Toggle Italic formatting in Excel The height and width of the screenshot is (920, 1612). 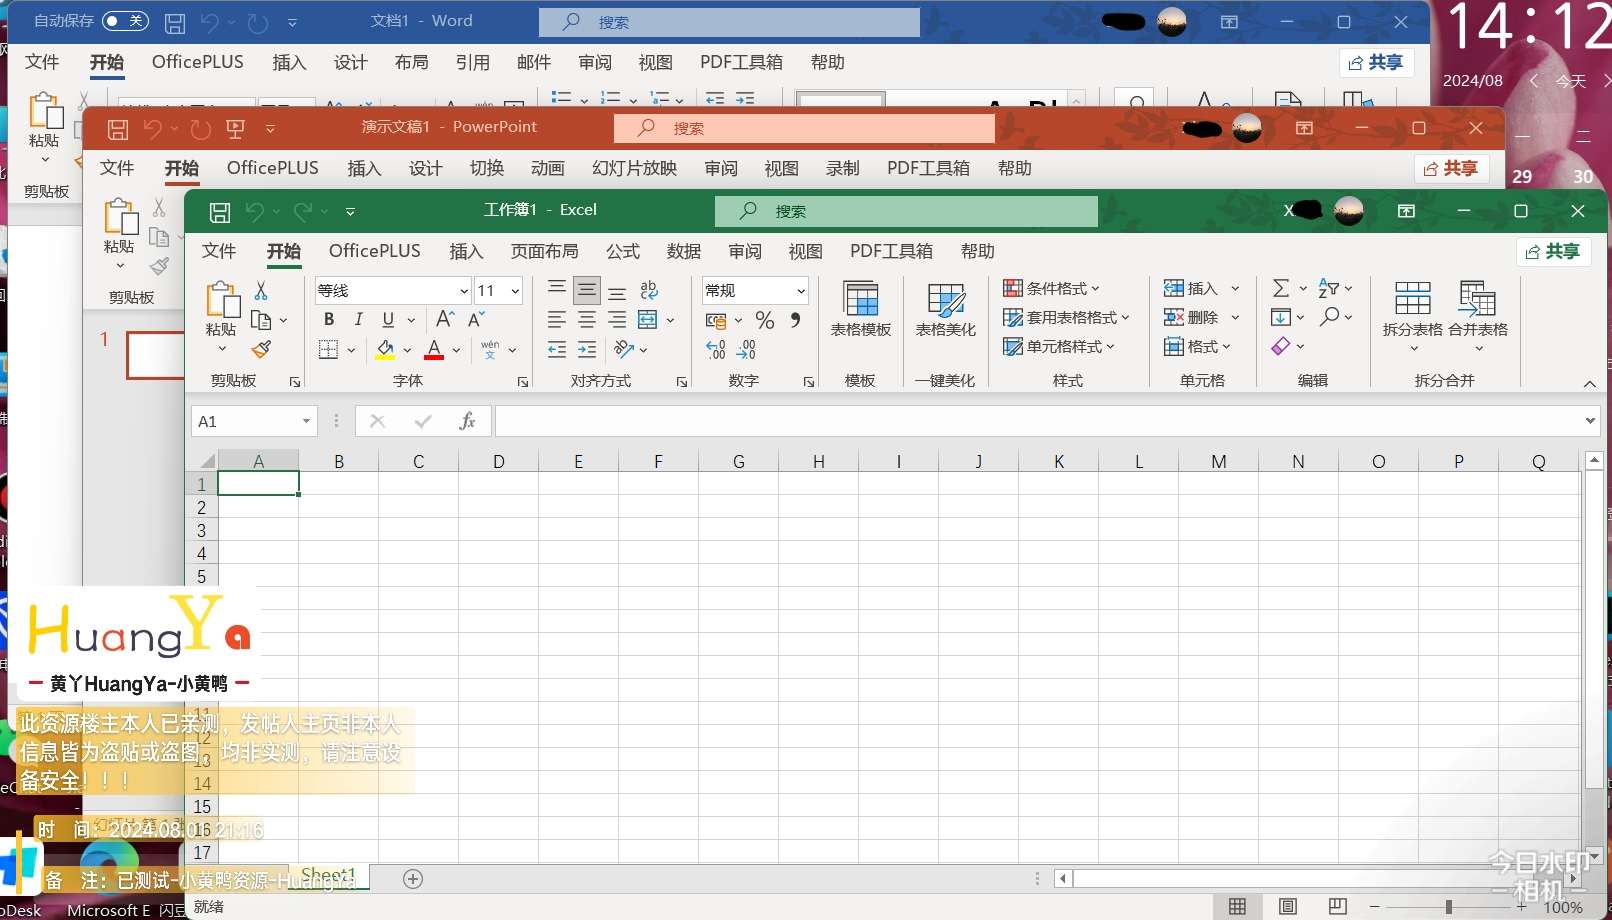(358, 319)
